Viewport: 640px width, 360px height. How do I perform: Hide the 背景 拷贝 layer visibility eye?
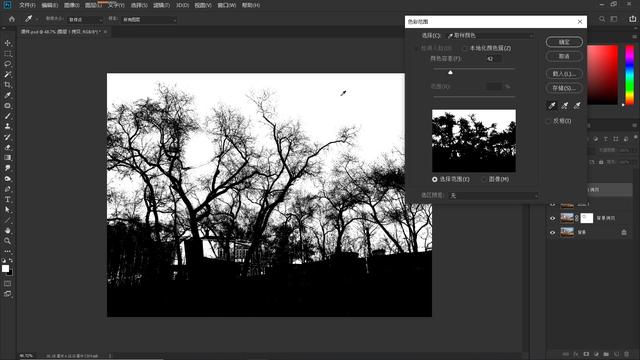(x=553, y=218)
